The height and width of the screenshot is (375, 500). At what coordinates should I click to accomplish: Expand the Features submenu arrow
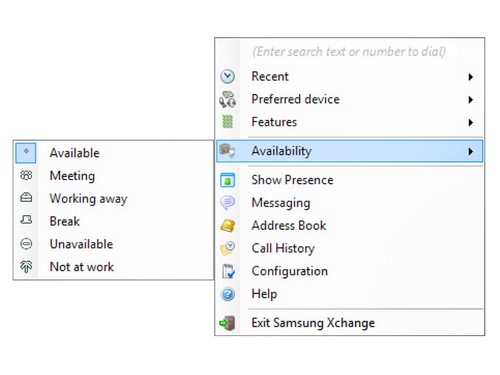pyautogui.click(x=470, y=122)
